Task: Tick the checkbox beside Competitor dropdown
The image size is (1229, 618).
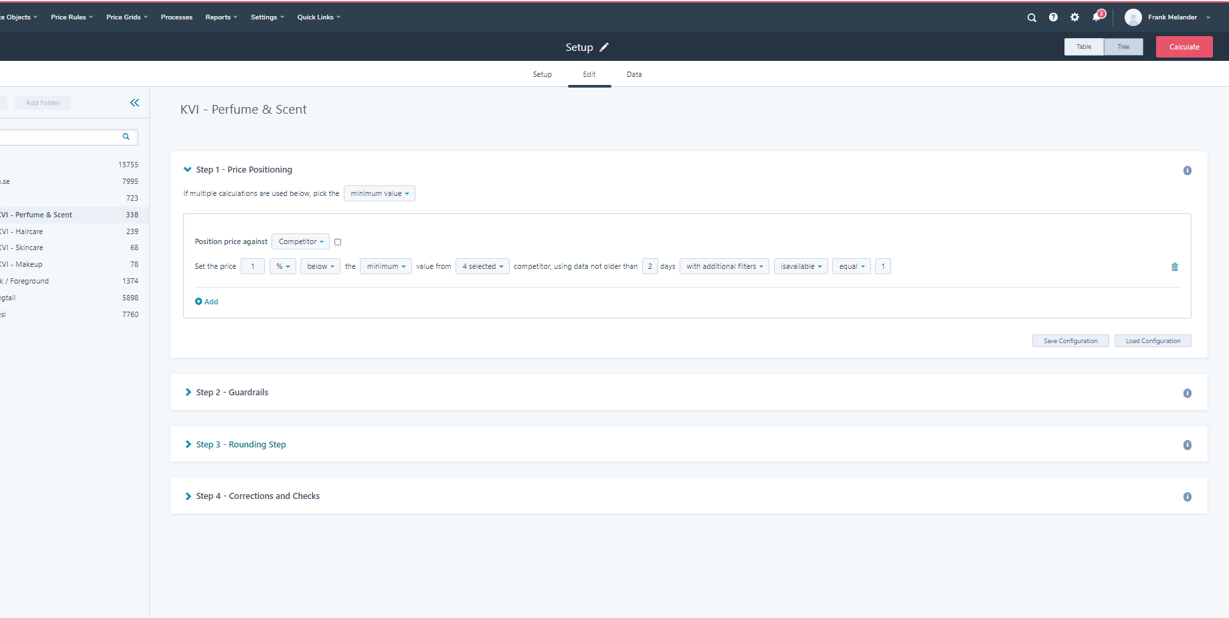Action: [x=338, y=242]
